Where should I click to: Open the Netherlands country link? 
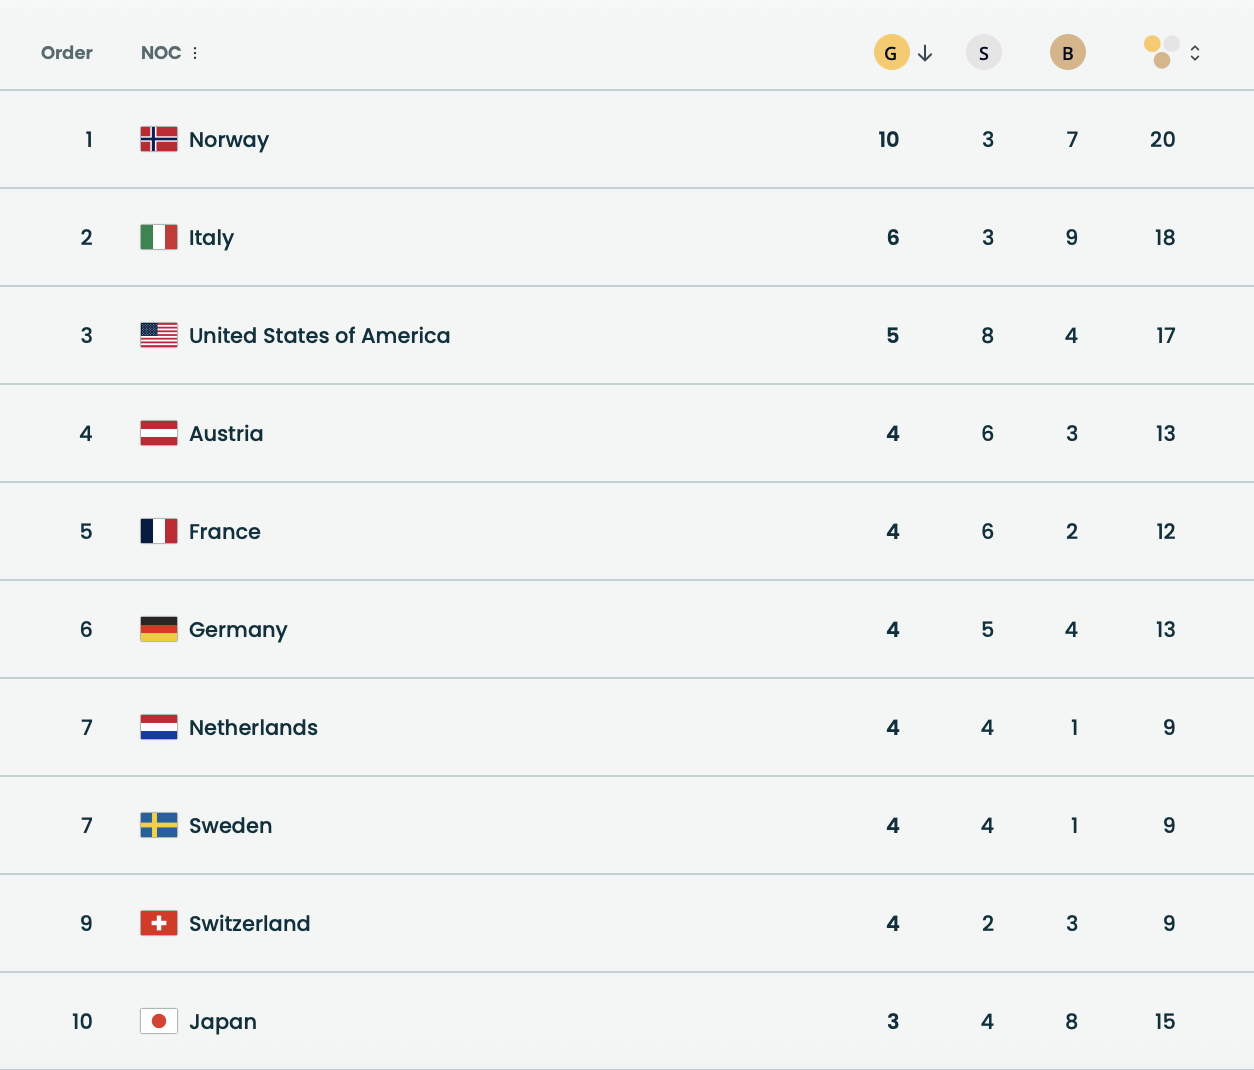tap(253, 727)
